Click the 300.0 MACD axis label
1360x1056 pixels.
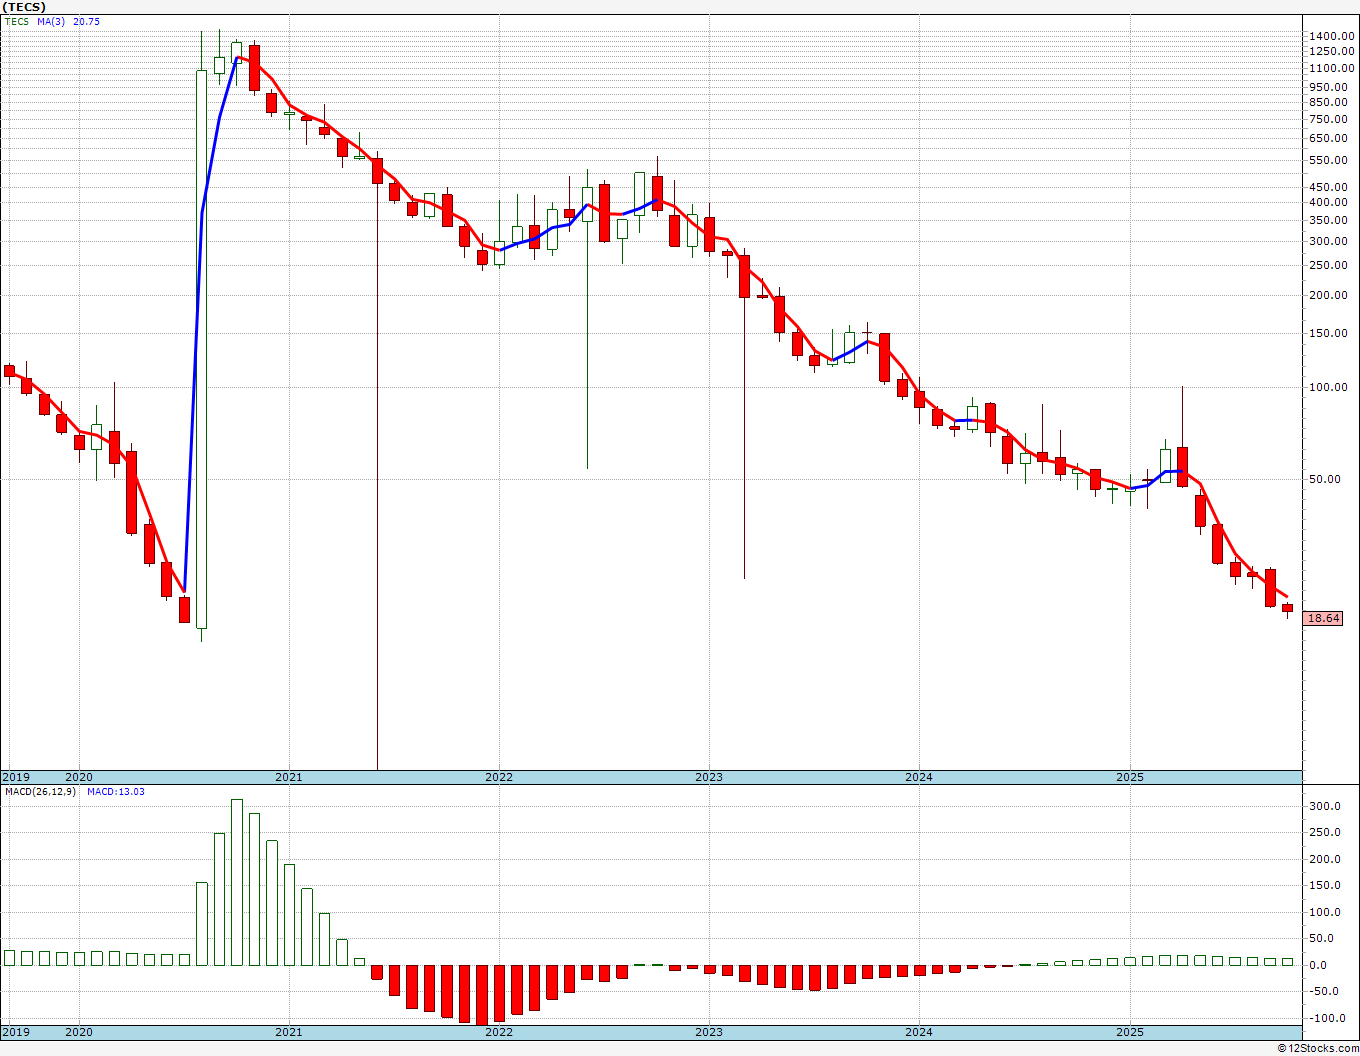(x=1325, y=807)
